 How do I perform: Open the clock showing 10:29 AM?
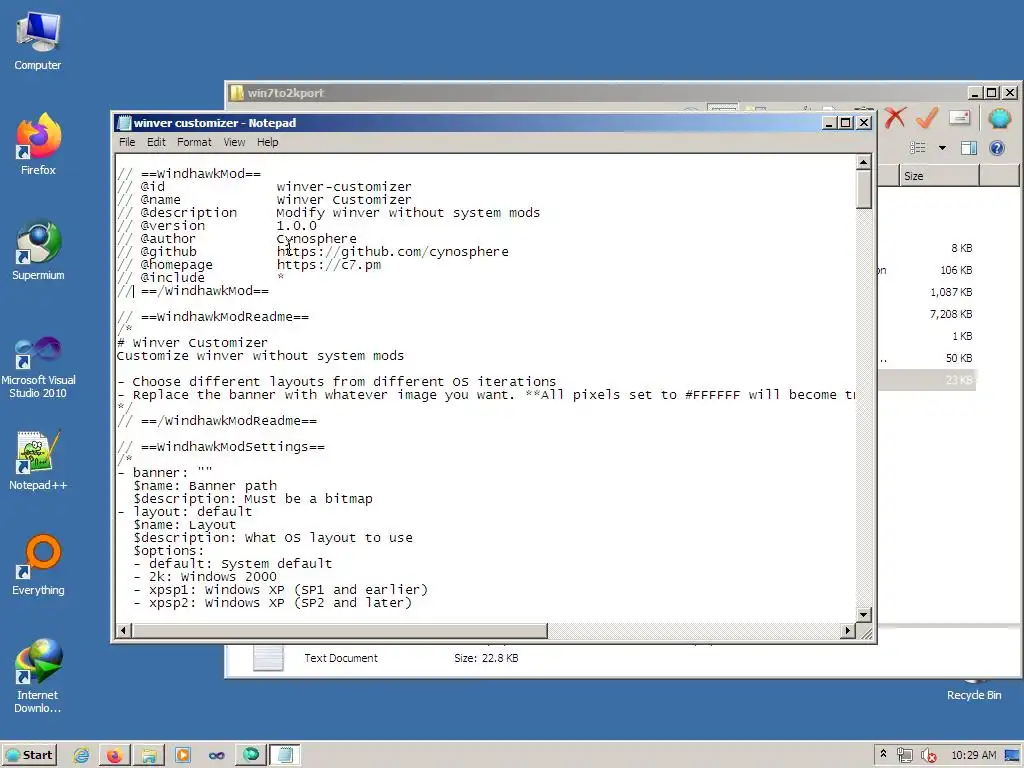(973, 755)
